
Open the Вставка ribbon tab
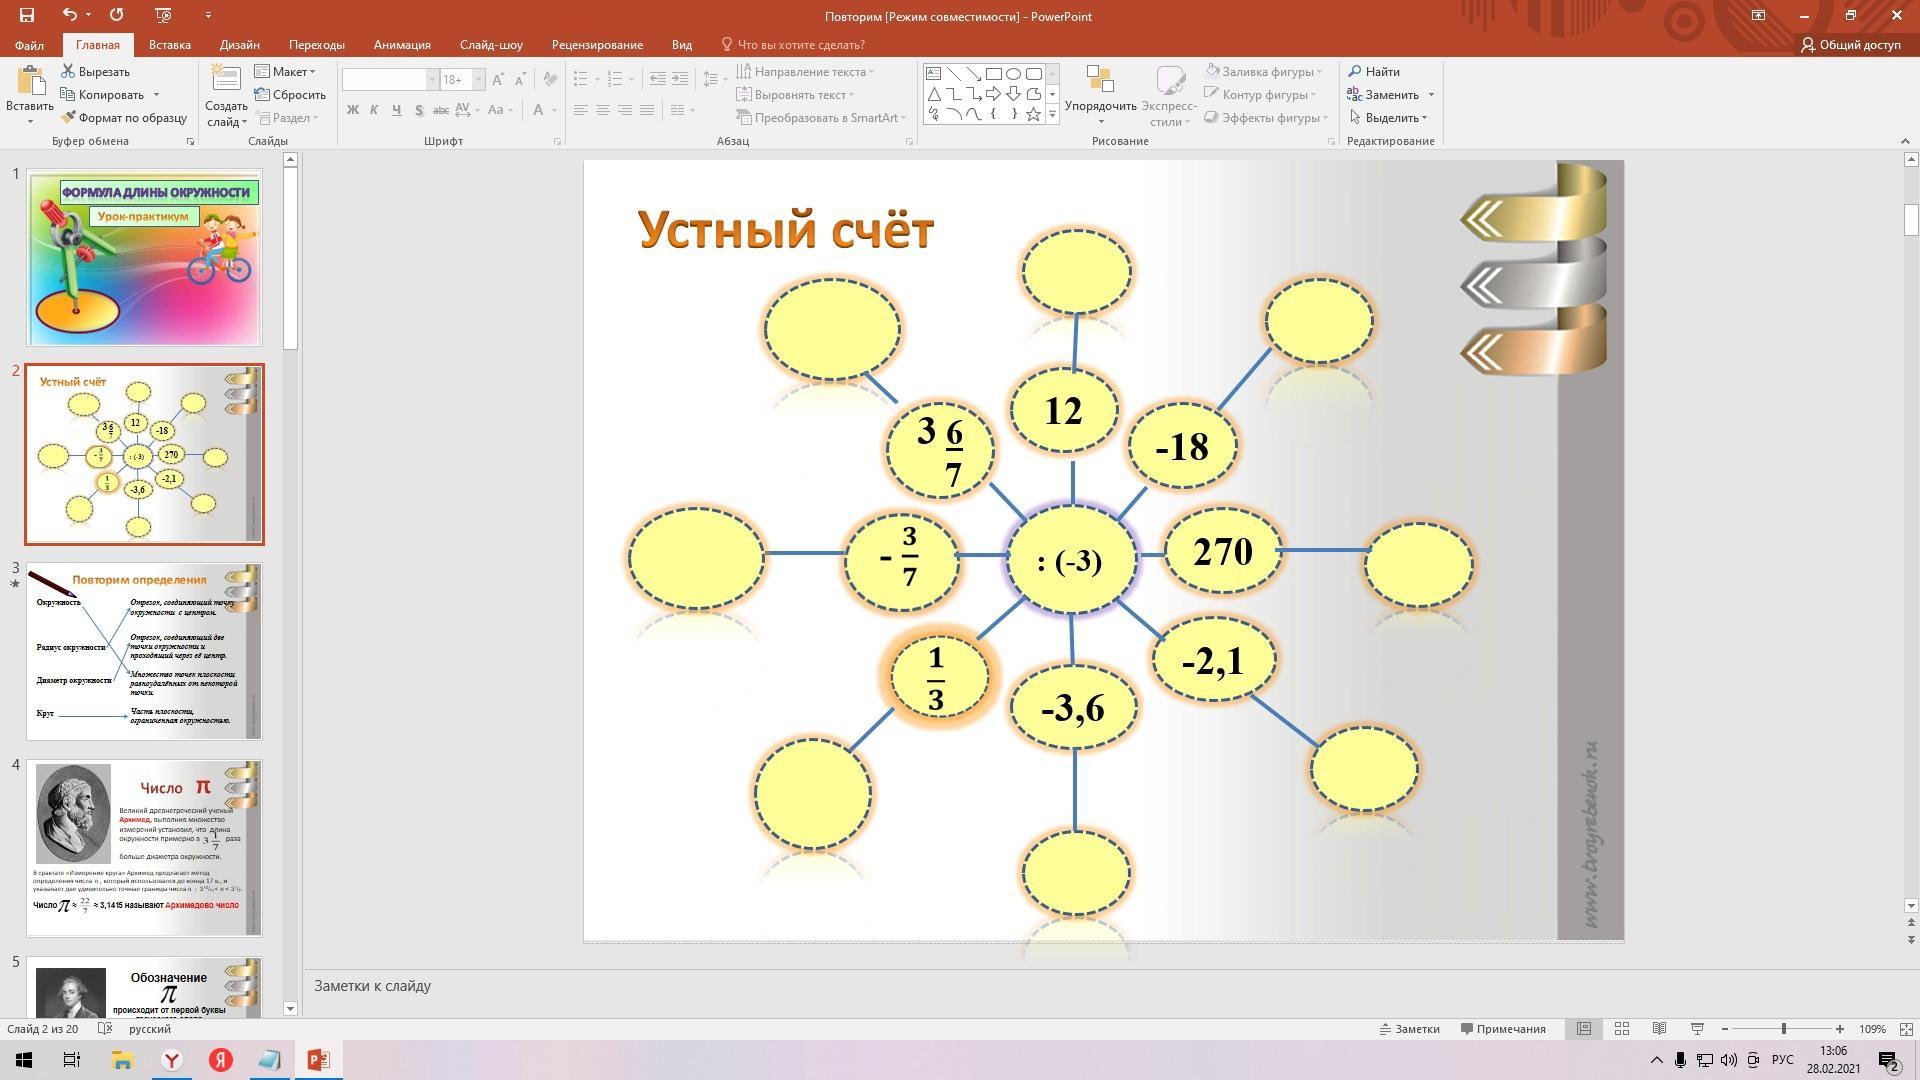[169, 45]
